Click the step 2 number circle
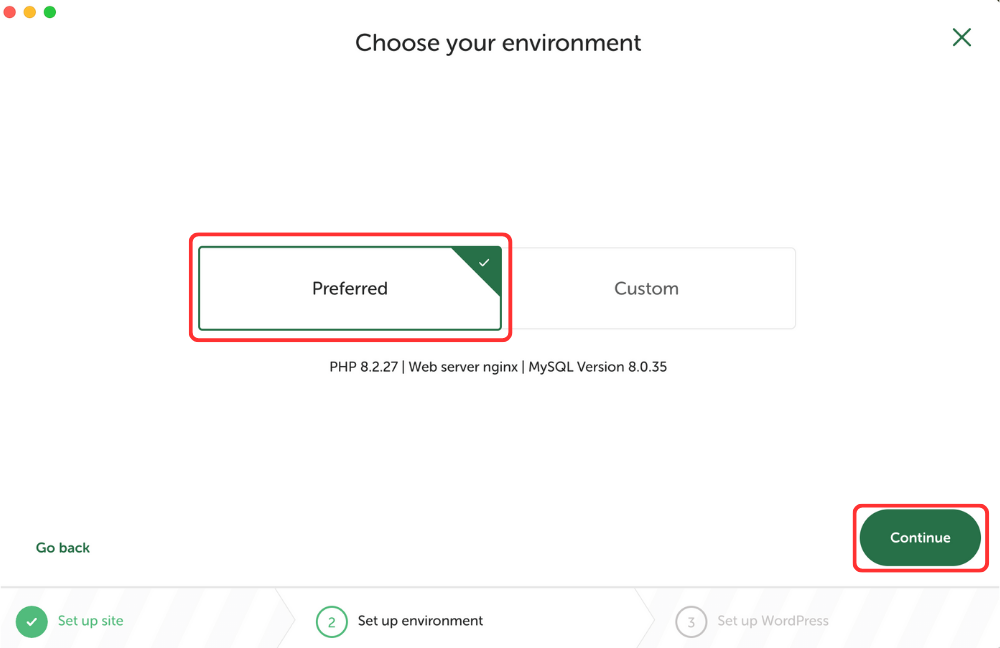The image size is (1000, 648). [332, 622]
